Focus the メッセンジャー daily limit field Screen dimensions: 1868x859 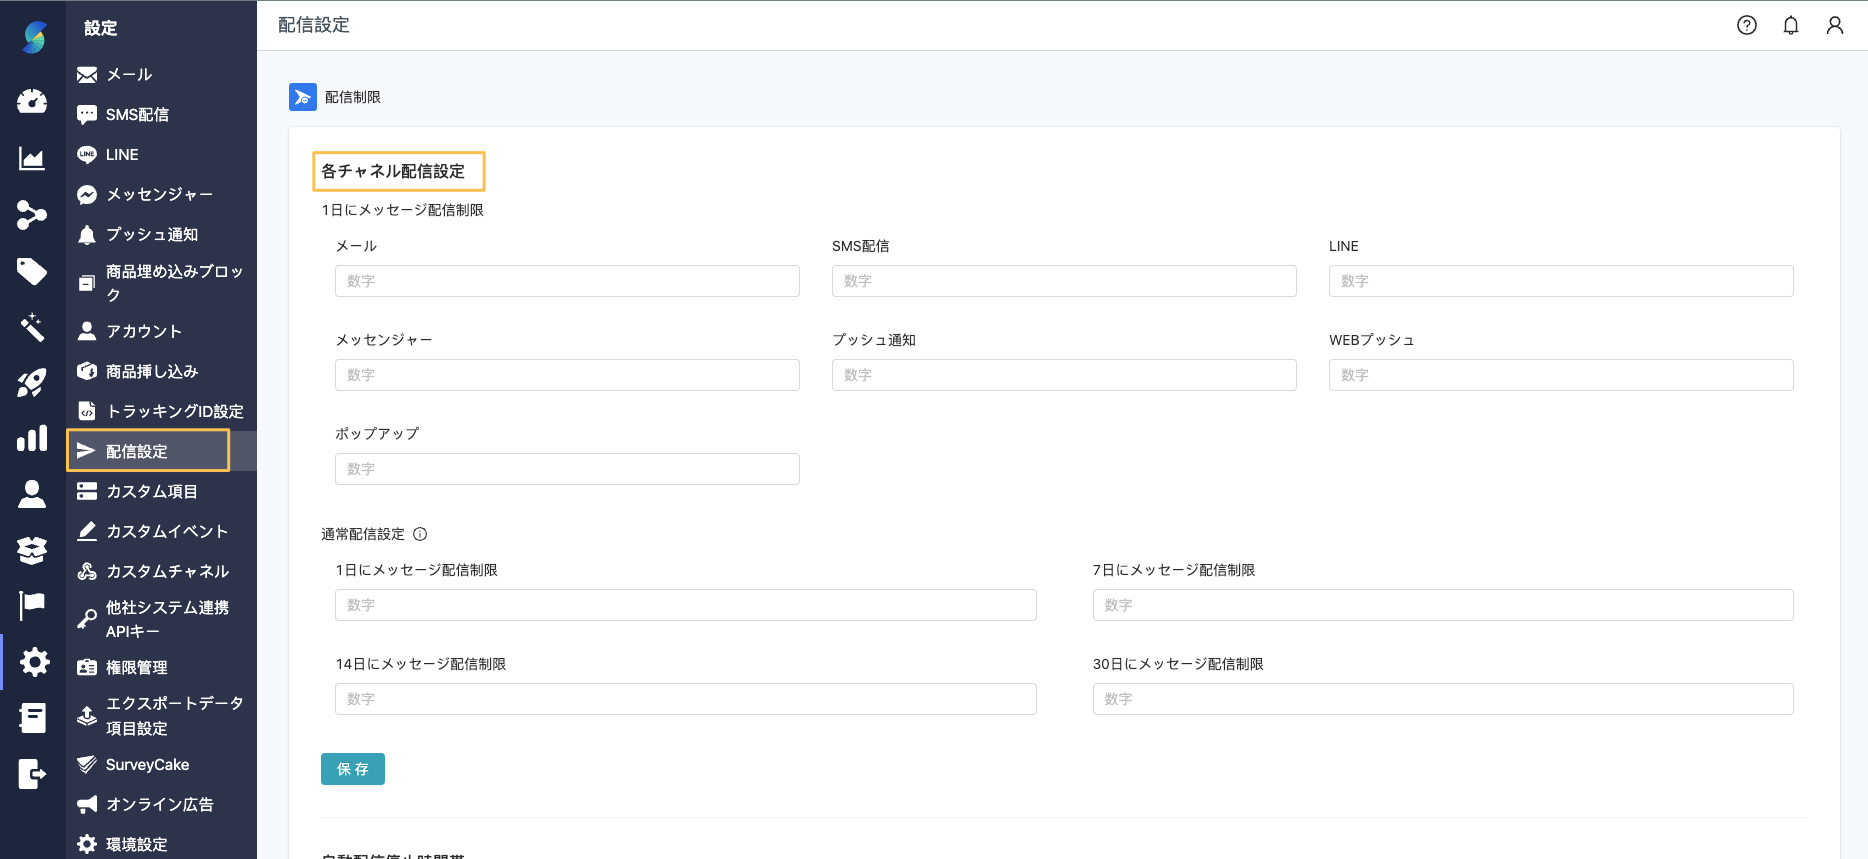click(567, 375)
